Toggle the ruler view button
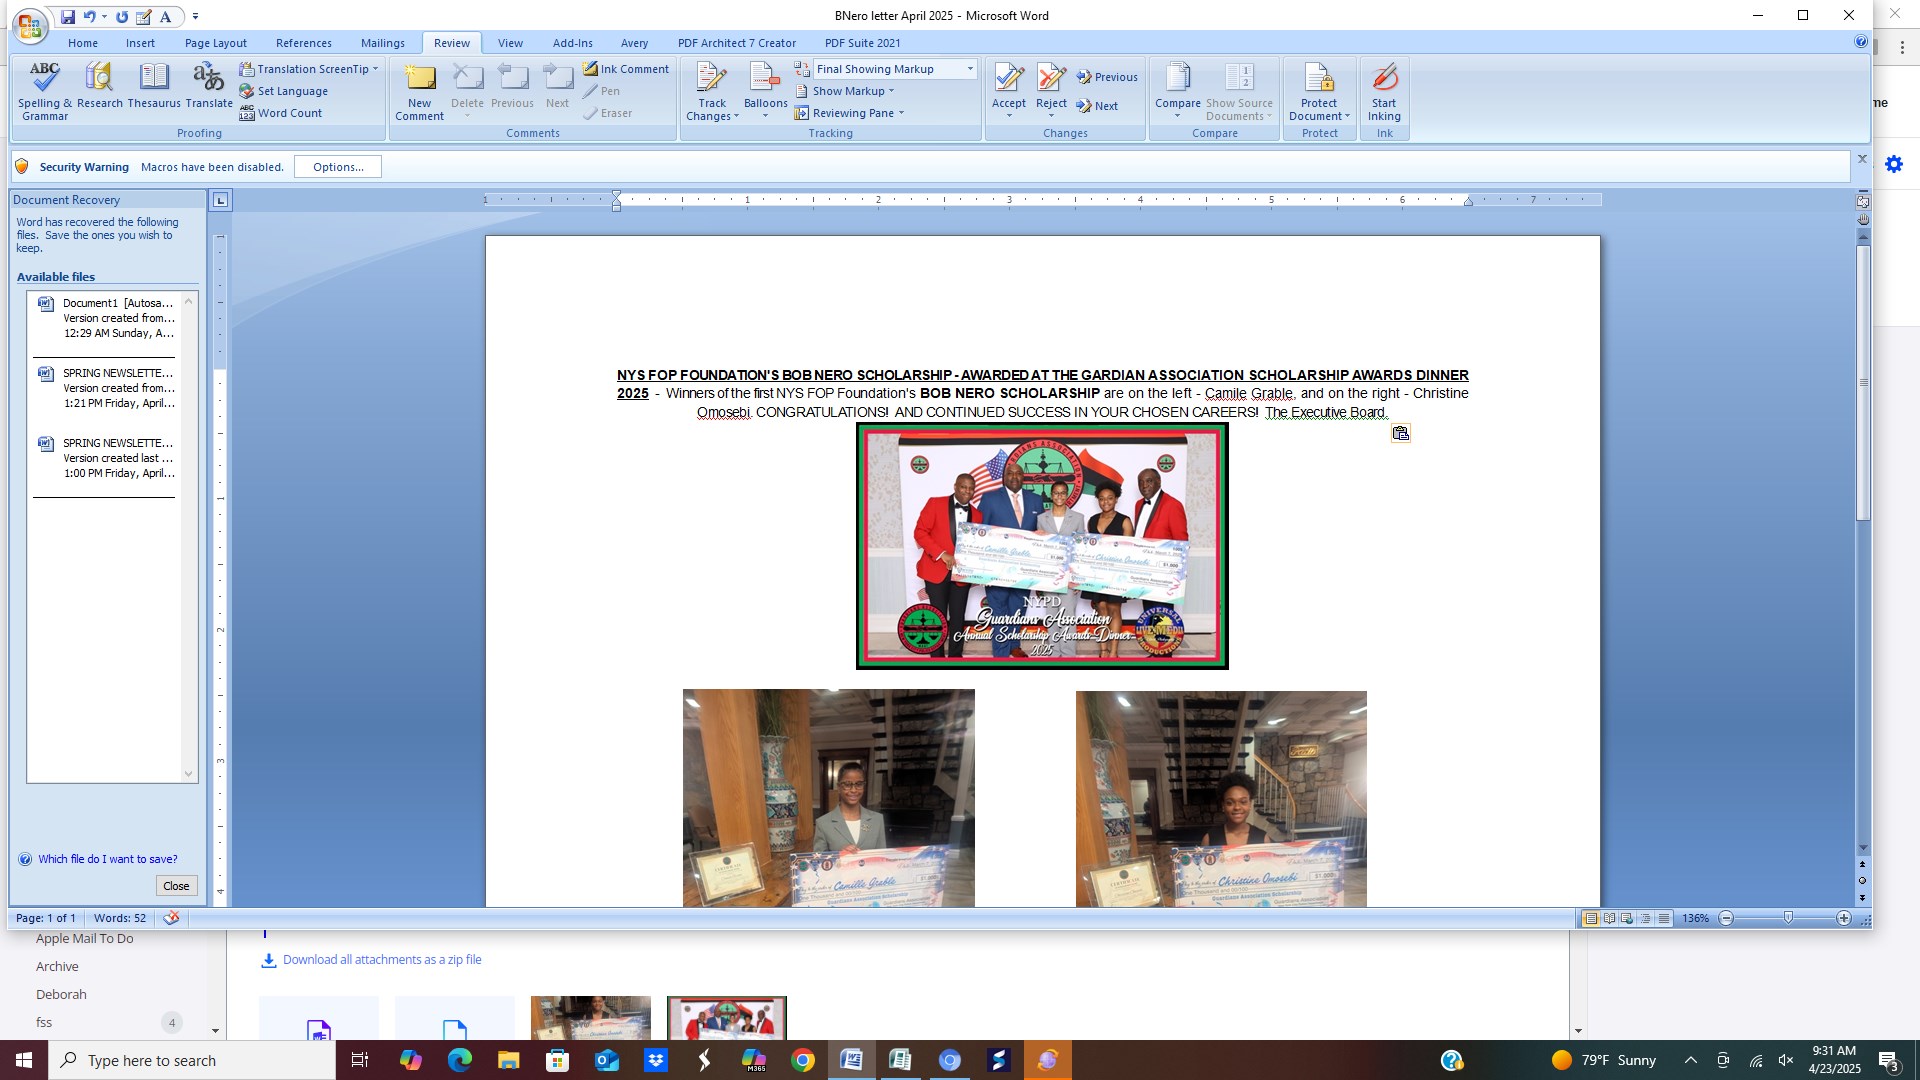This screenshot has height=1080, width=1920. coord(1863,201)
